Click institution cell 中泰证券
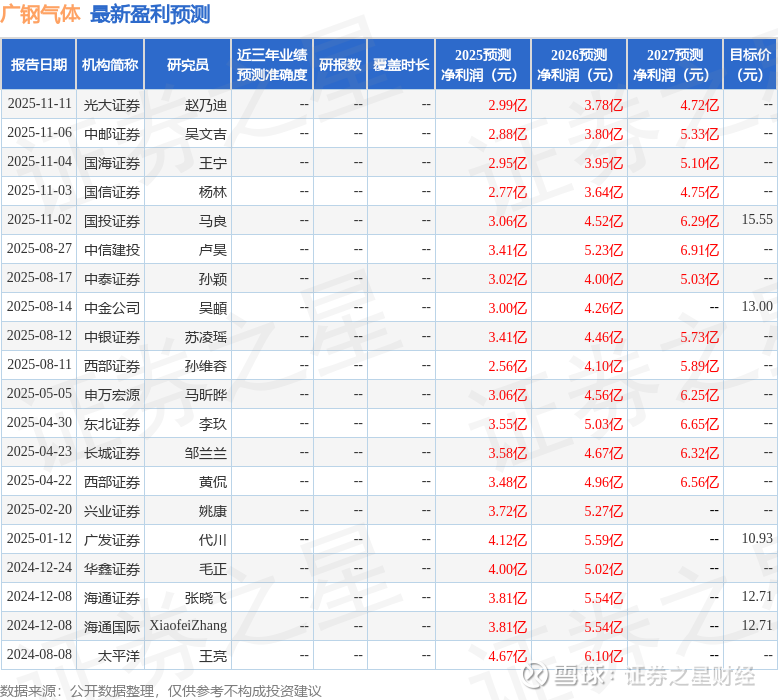778x700 pixels. tap(112, 279)
